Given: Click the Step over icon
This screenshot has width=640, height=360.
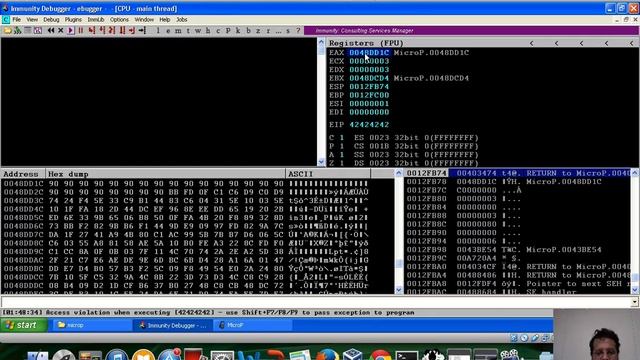Looking at the screenshot, I should click(102, 31).
